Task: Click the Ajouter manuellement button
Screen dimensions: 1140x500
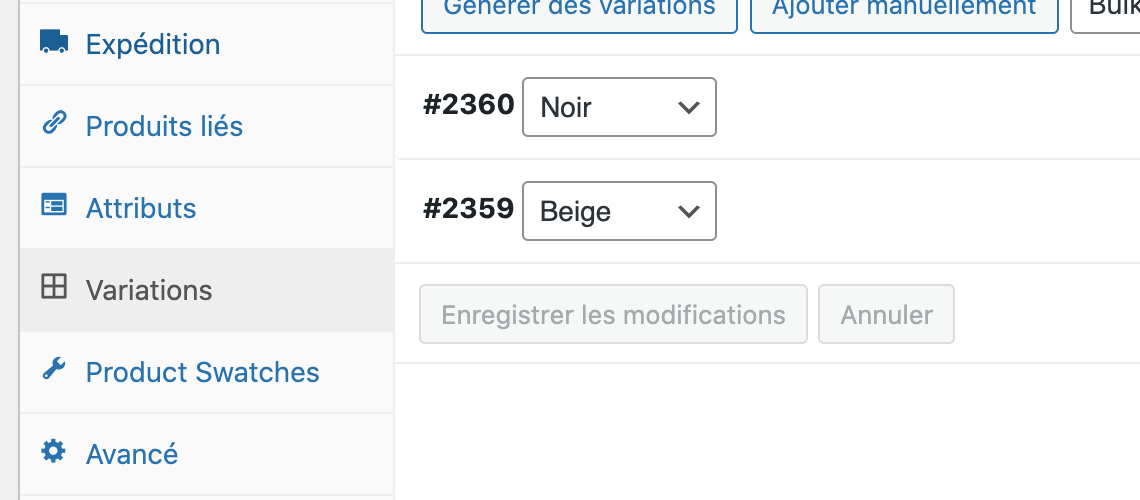Action: pos(904,10)
